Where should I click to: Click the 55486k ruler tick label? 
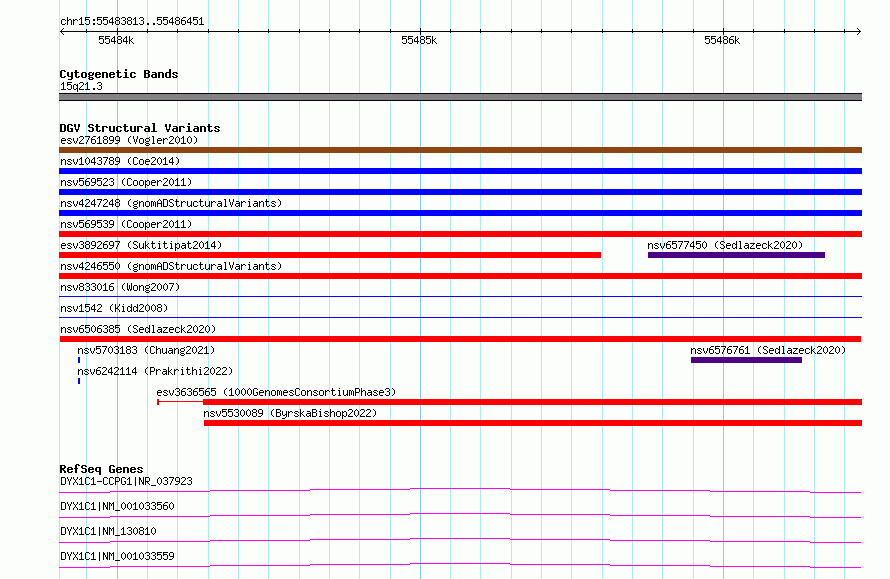[x=722, y=40]
